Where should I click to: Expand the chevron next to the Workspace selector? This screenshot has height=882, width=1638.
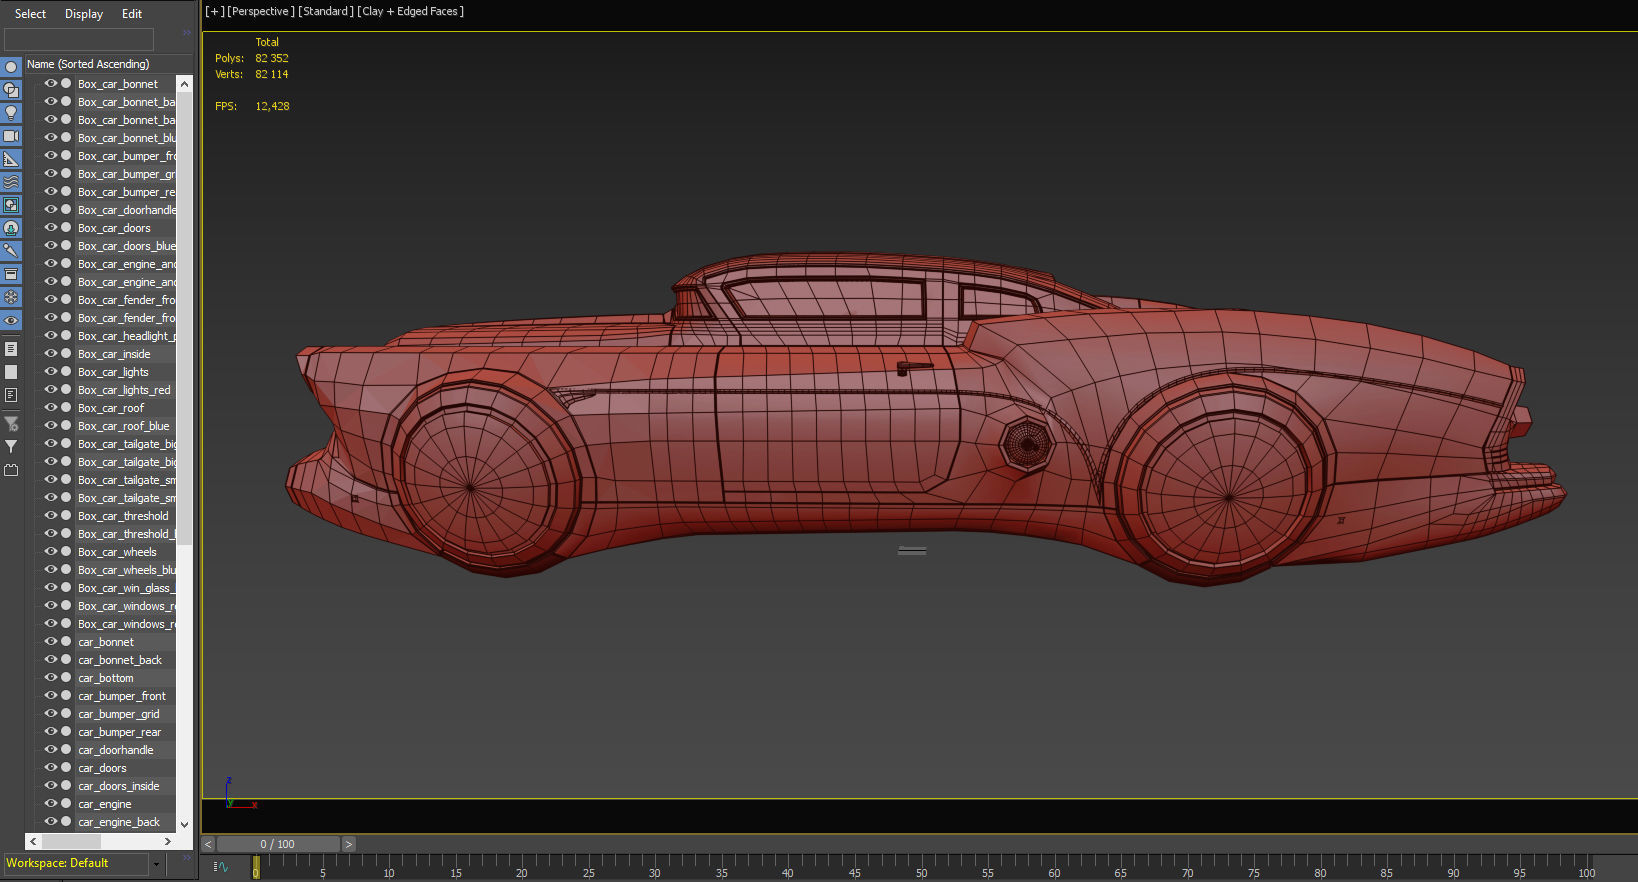pos(186,858)
